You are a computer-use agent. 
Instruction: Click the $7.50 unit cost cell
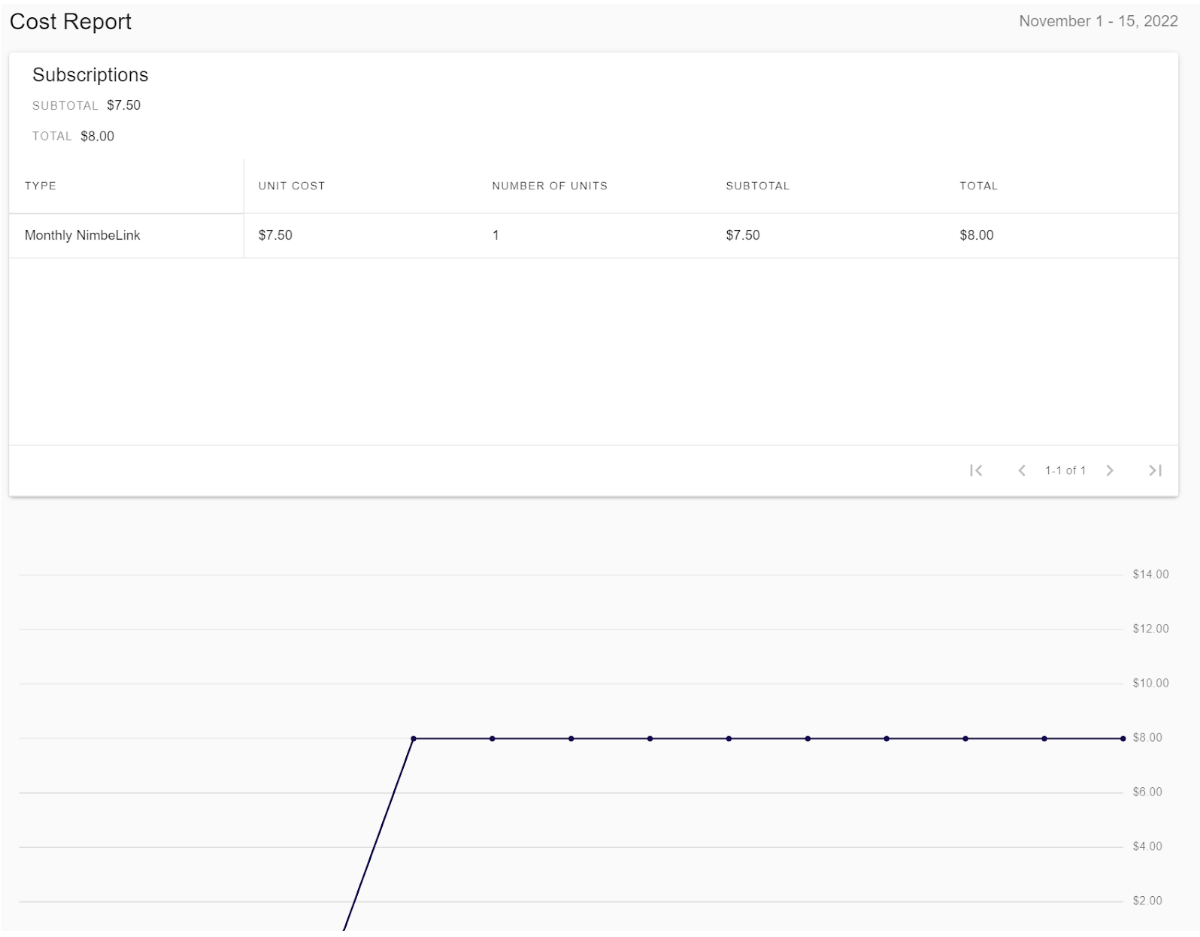pos(275,236)
